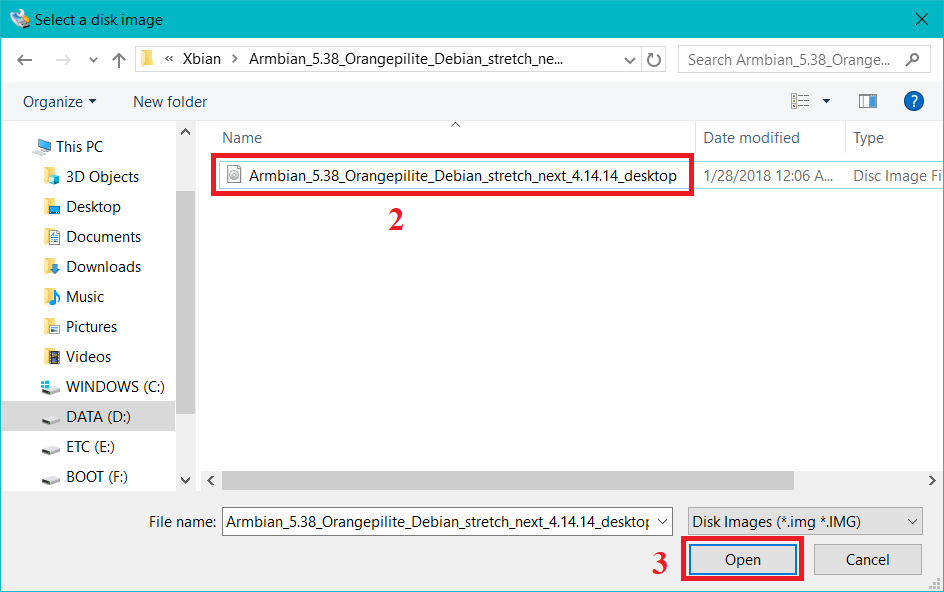The width and height of the screenshot is (944, 592).
Task: Open the WINDOWS (C:) drive
Action: tap(115, 387)
